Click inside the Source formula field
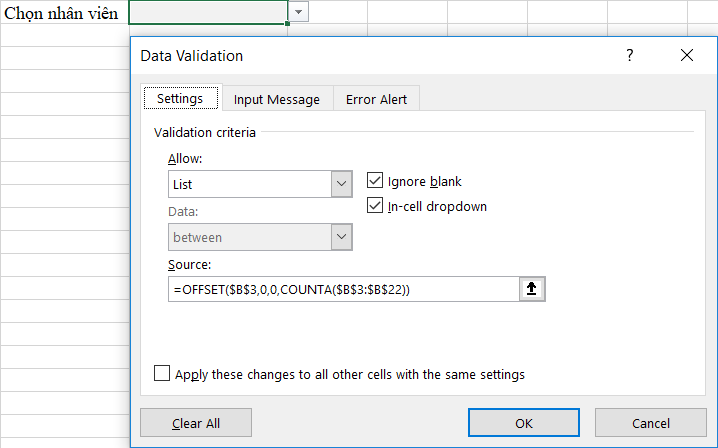 343,289
